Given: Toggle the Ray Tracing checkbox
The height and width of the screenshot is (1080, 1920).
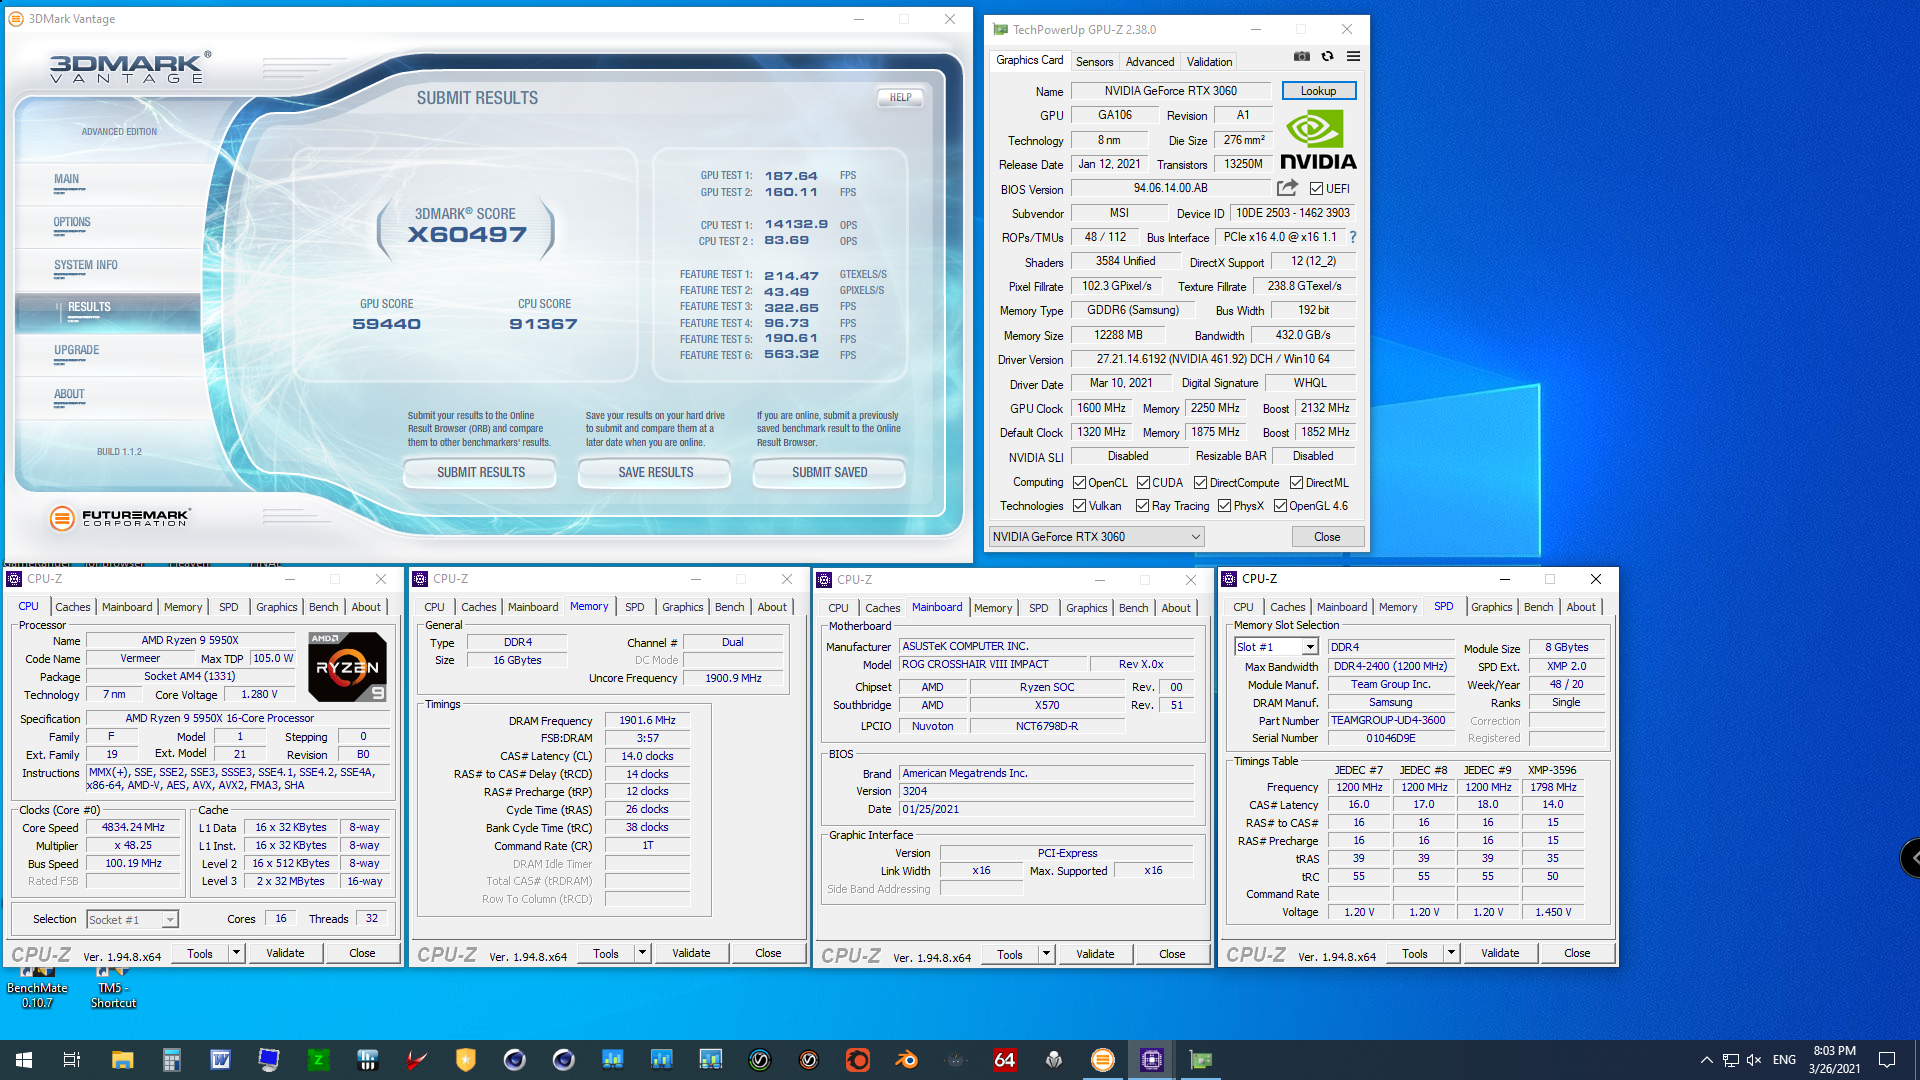Looking at the screenshot, I should coord(1142,506).
